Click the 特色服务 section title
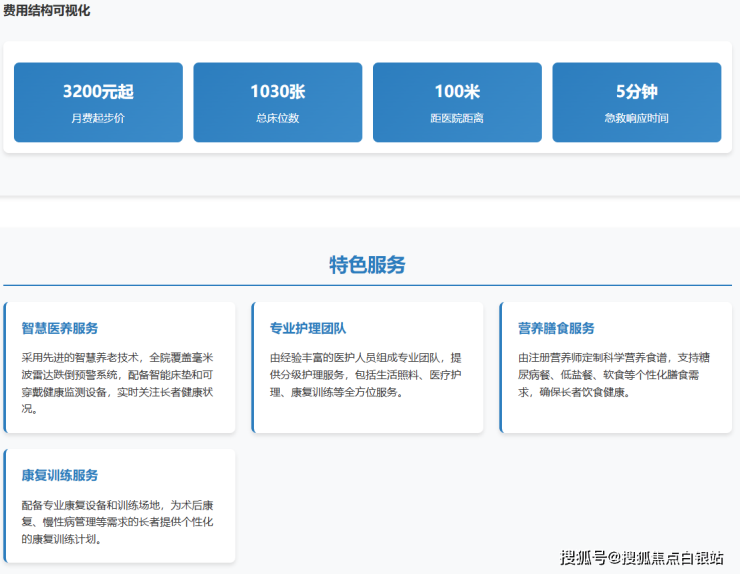 click(x=367, y=265)
